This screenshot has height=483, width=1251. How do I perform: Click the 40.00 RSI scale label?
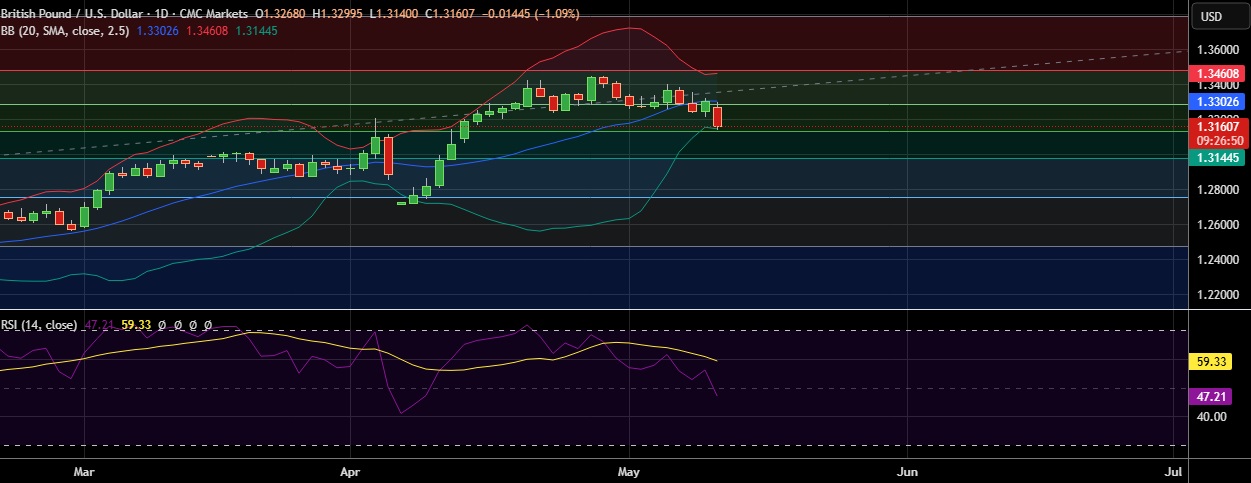[1214, 416]
